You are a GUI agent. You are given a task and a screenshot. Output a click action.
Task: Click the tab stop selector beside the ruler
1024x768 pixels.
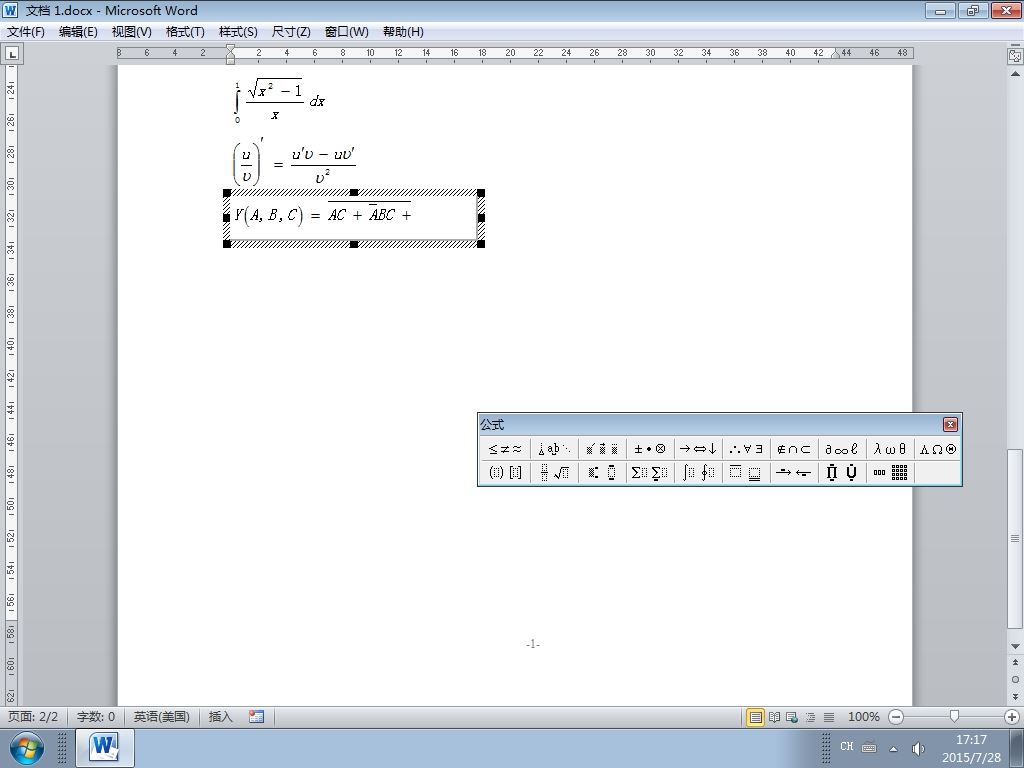coord(12,54)
